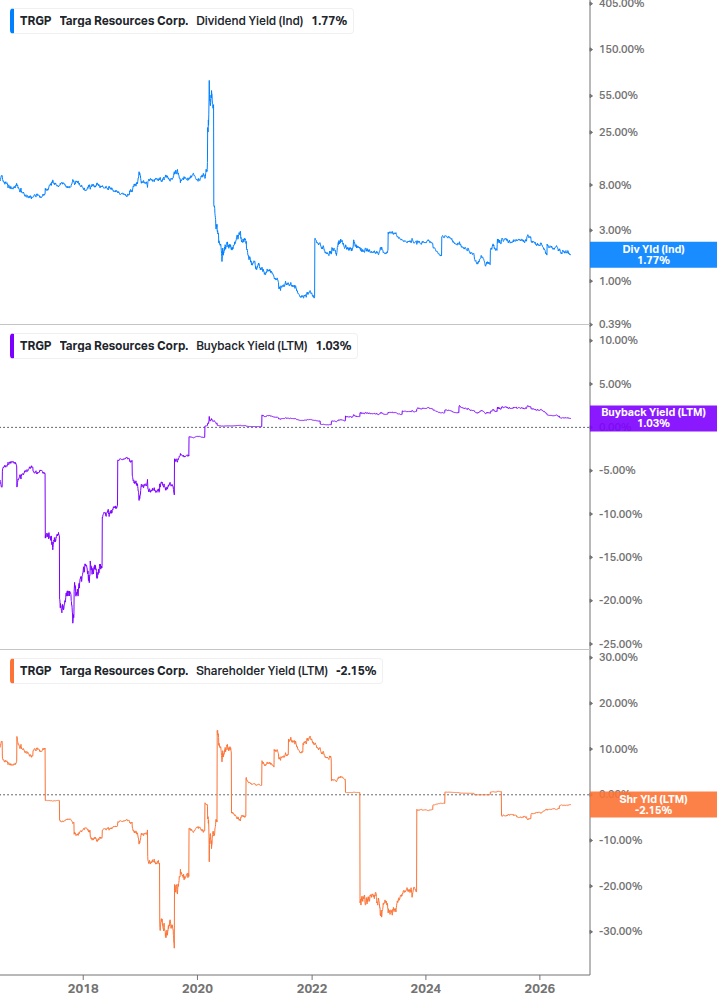This screenshot has height=1005, width=717.
Task: Click the Shareholder Yield (LTM) legend label
Action: [x=261, y=671]
